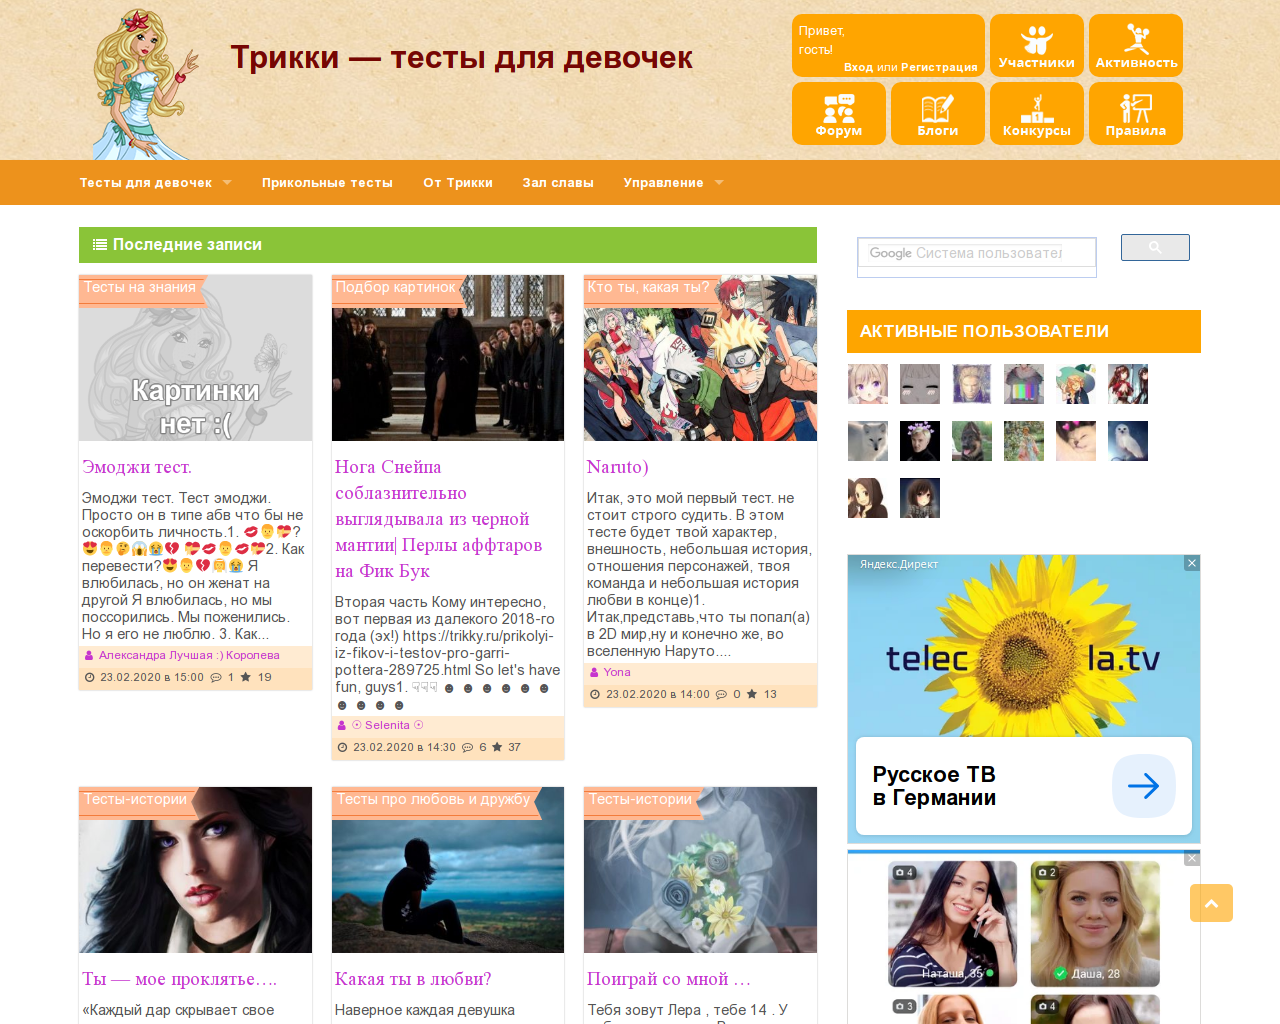This screenshot has height=1024, width=1280.
Task: Close the dating profiles ad block
Action: pyautogui.click(x=1192, y=859)
